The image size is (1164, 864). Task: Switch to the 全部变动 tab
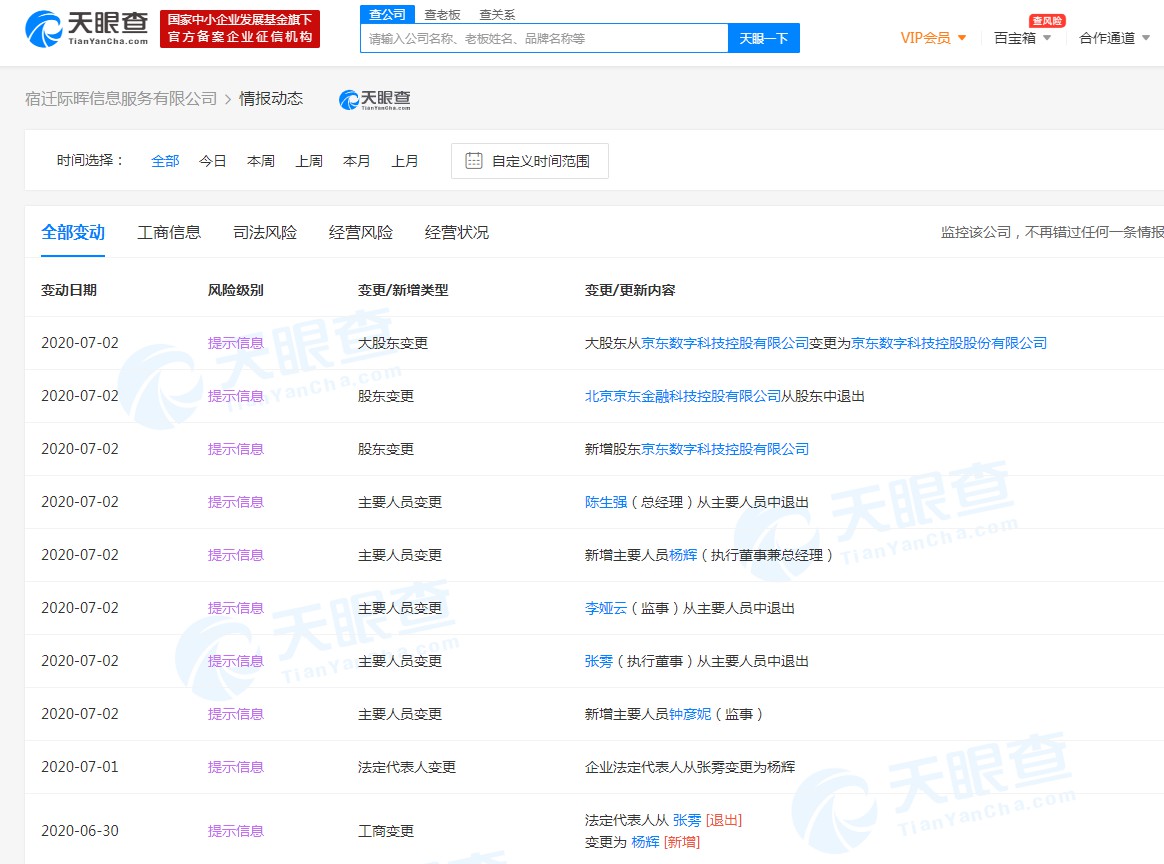pyautogui.click(x=73, y=232)
